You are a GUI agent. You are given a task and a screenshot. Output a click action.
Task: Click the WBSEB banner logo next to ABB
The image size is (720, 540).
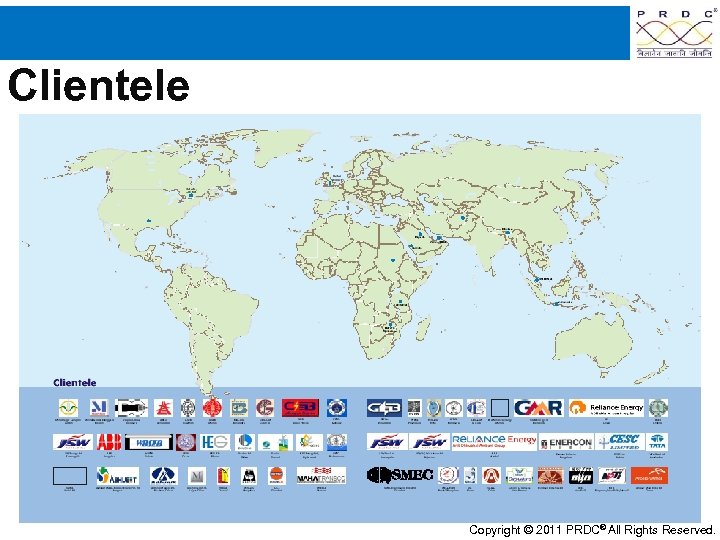click(x=149, y=443)
